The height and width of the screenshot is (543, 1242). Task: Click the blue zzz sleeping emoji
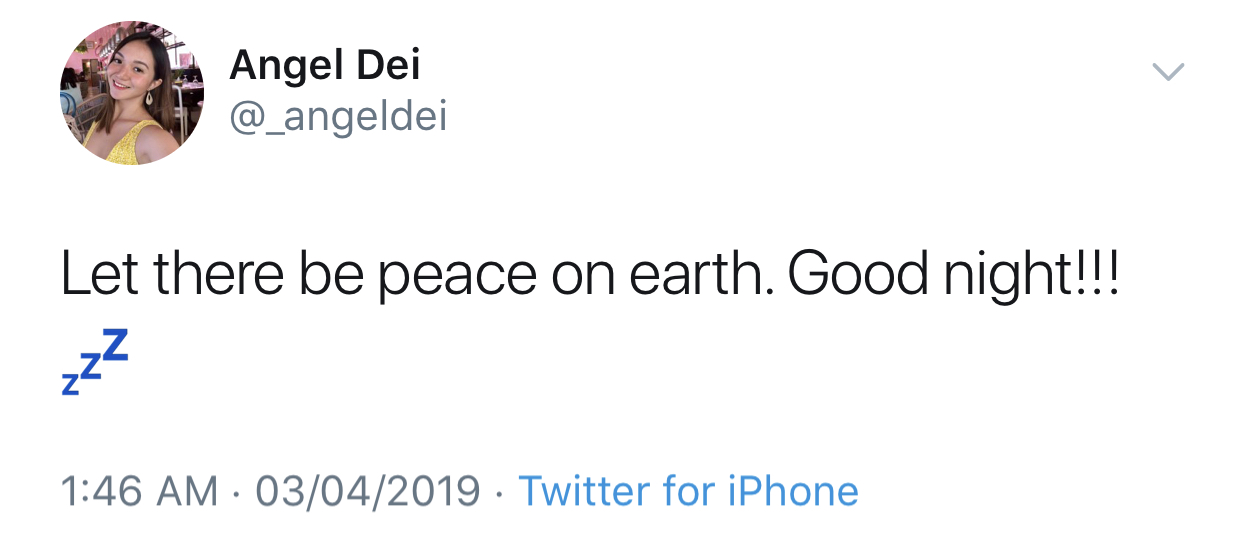click(x=95, y=361)
